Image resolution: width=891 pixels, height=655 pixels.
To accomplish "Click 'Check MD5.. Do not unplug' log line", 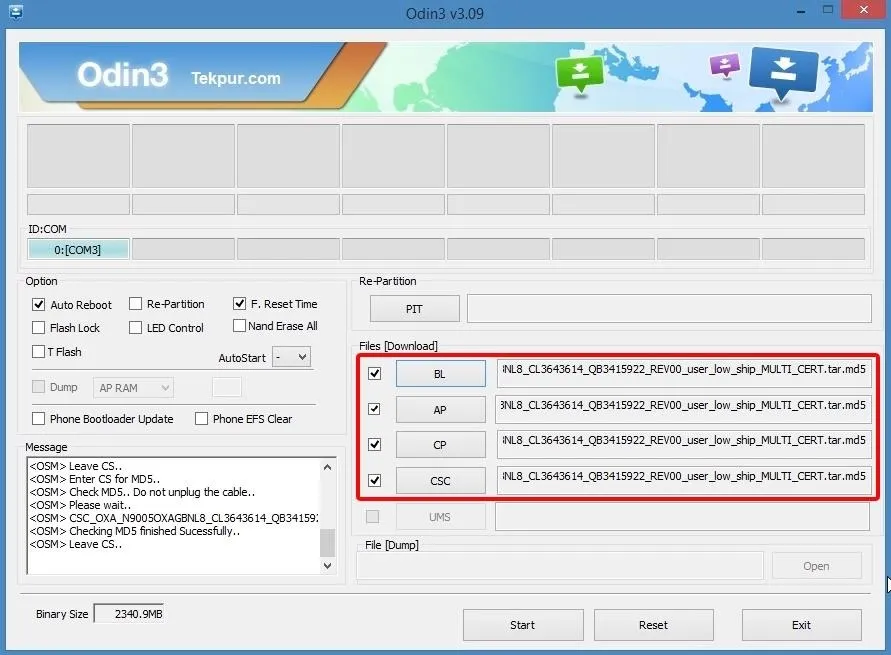I will (142, 492).
